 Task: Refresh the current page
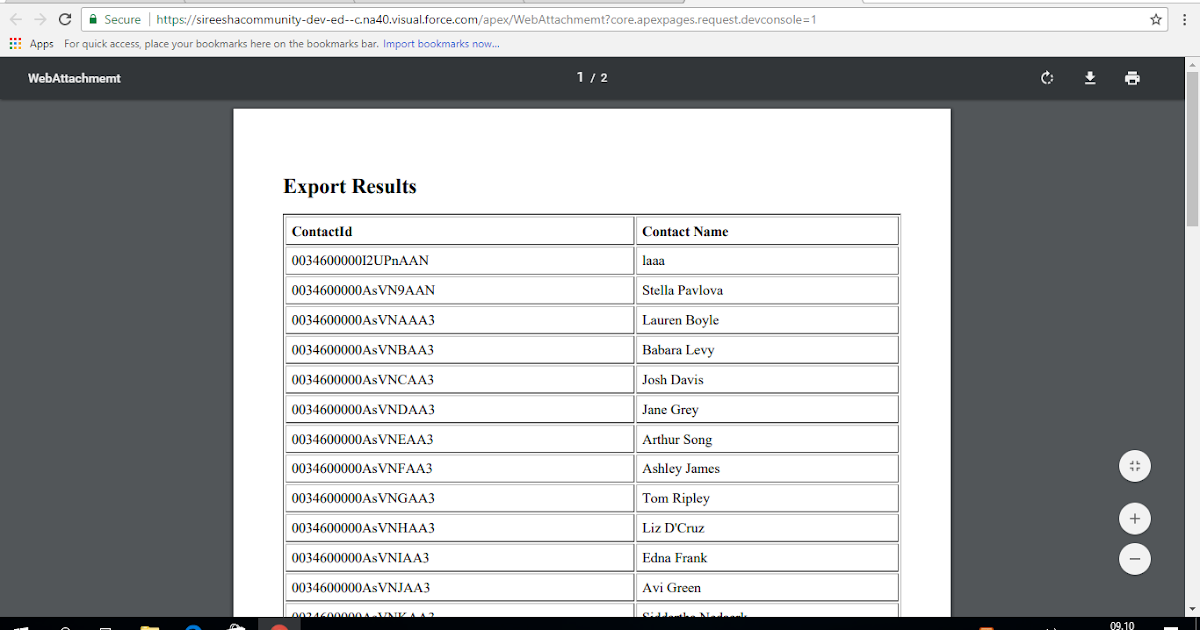click(x=64, y=18)
